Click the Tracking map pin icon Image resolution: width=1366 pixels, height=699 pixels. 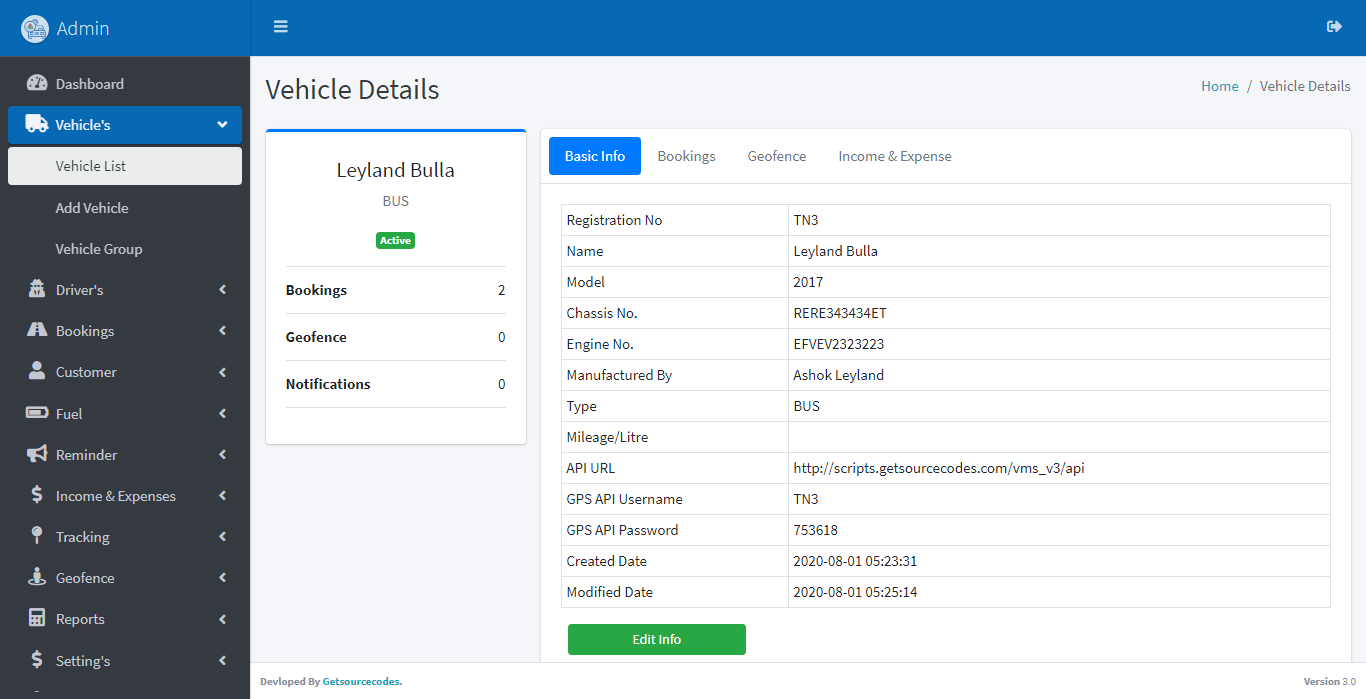click(37, 537)
